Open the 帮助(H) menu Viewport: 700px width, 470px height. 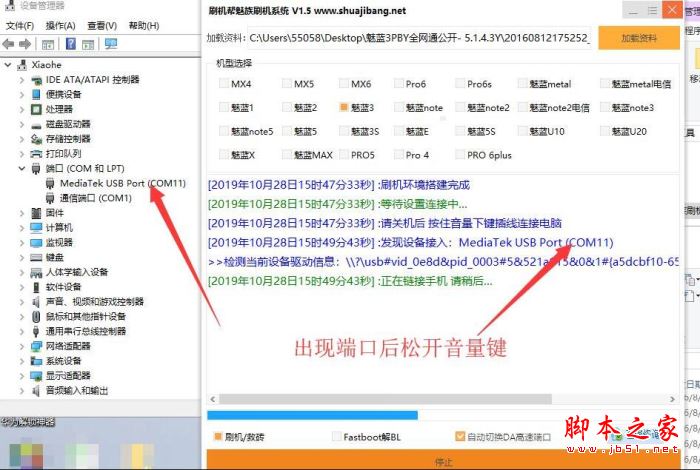144,26
